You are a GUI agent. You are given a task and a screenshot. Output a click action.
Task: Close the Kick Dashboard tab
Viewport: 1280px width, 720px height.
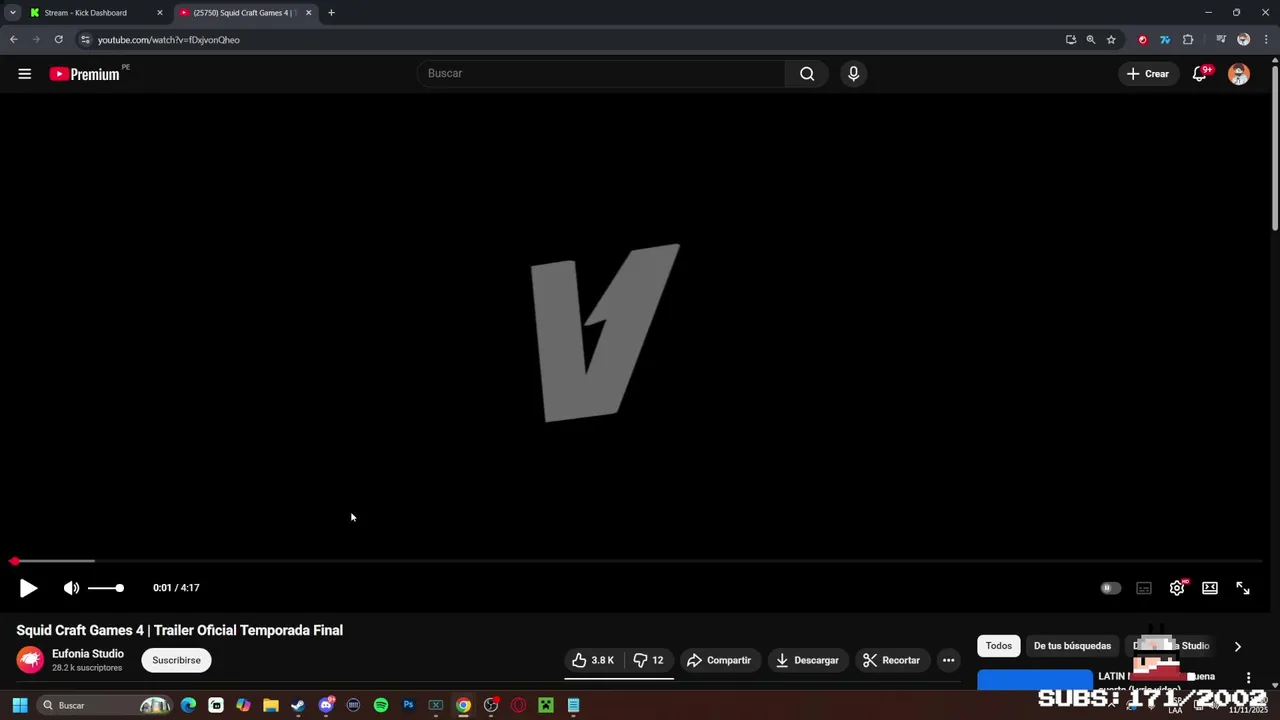(x=159, y=13)
